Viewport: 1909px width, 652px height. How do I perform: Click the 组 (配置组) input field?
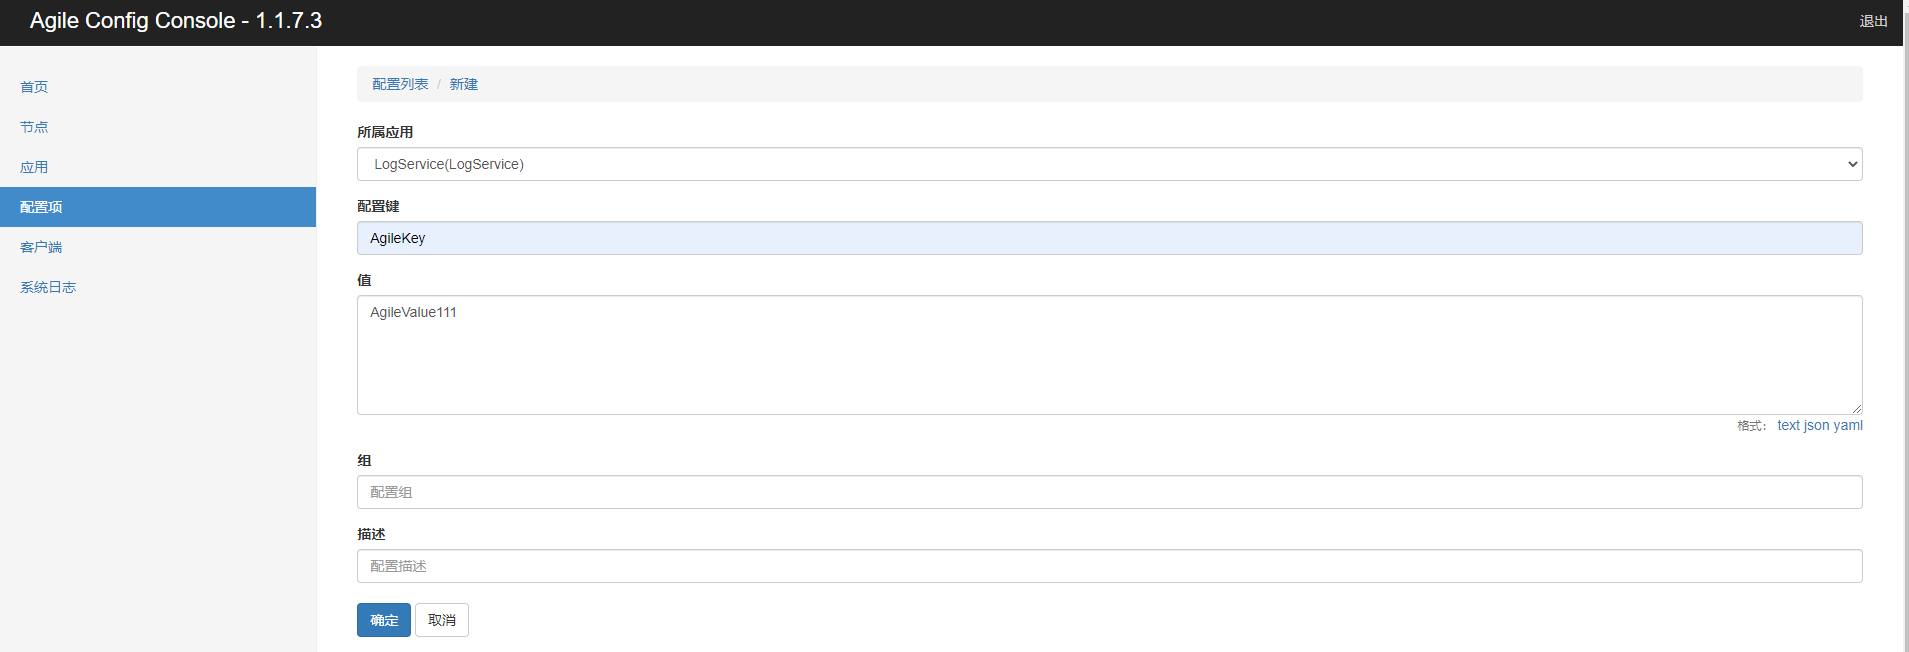click(1108, 492)
